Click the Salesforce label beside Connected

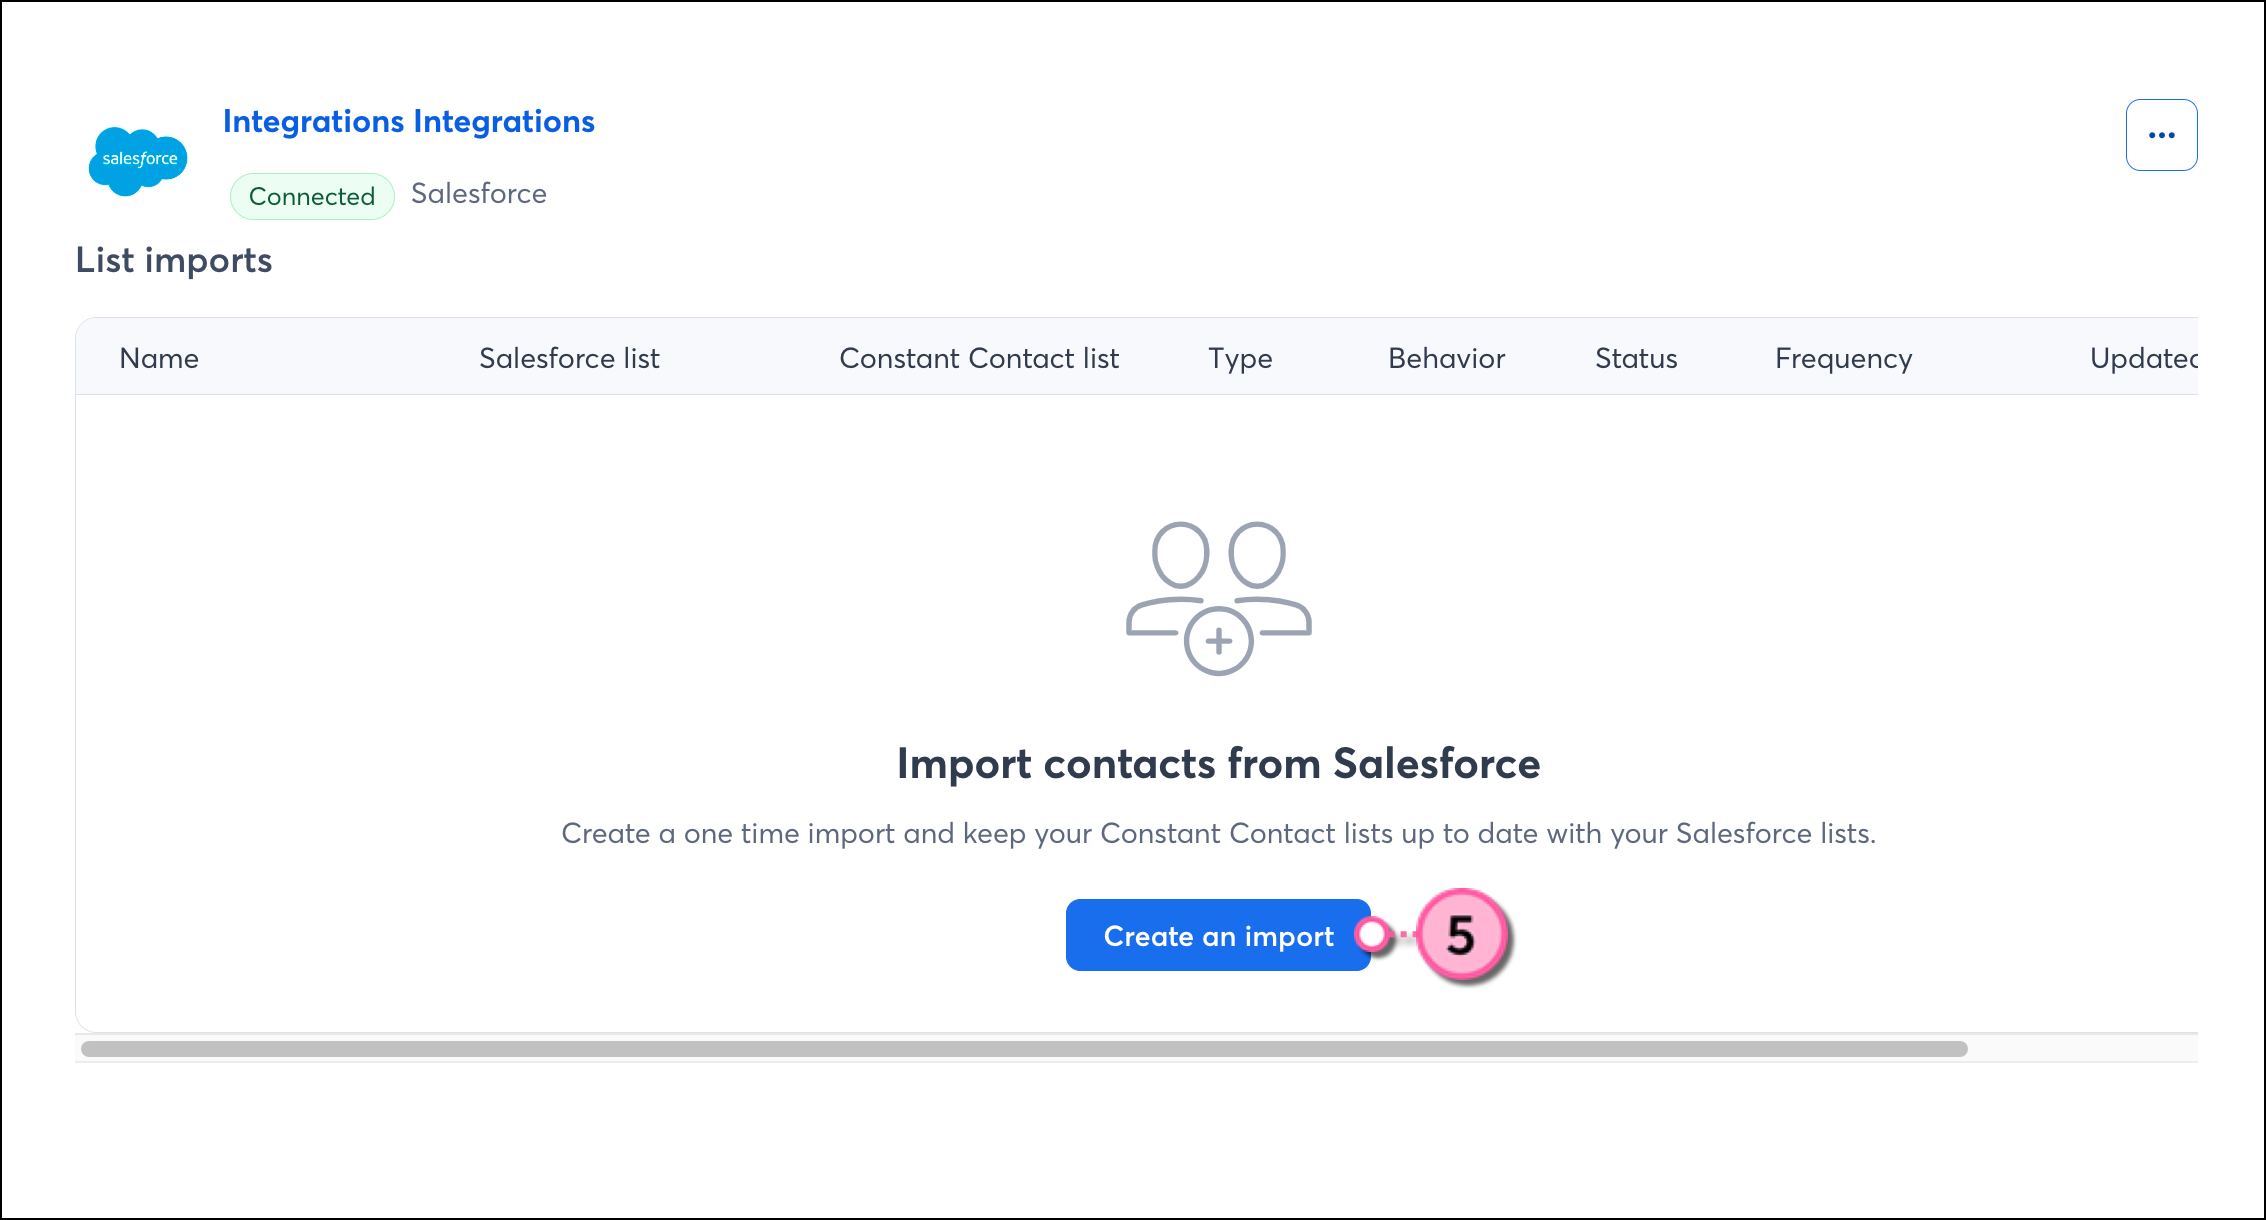[479, 193]
